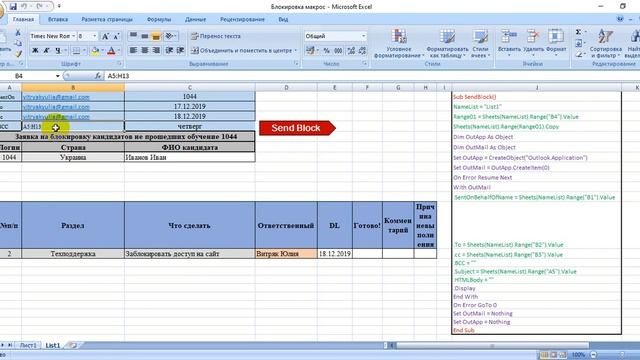The width and height of the screenshot is (640, 360).
Task: Open the email link beside 1044
Action: click(56, 97)
